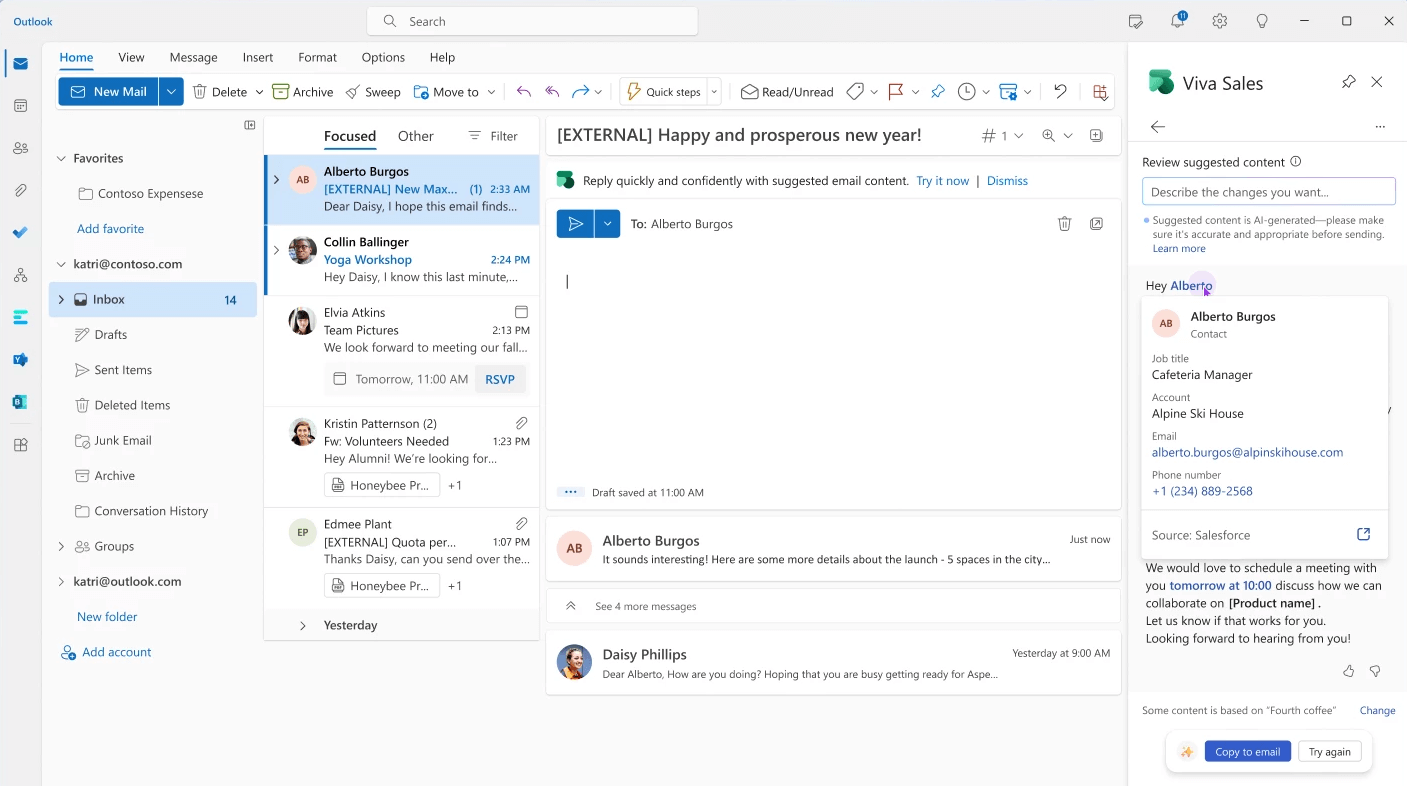This screenshot has height=786, width=1407.
Task: Click the Describe the changes input field
Action: click(x=1268, y=192)
